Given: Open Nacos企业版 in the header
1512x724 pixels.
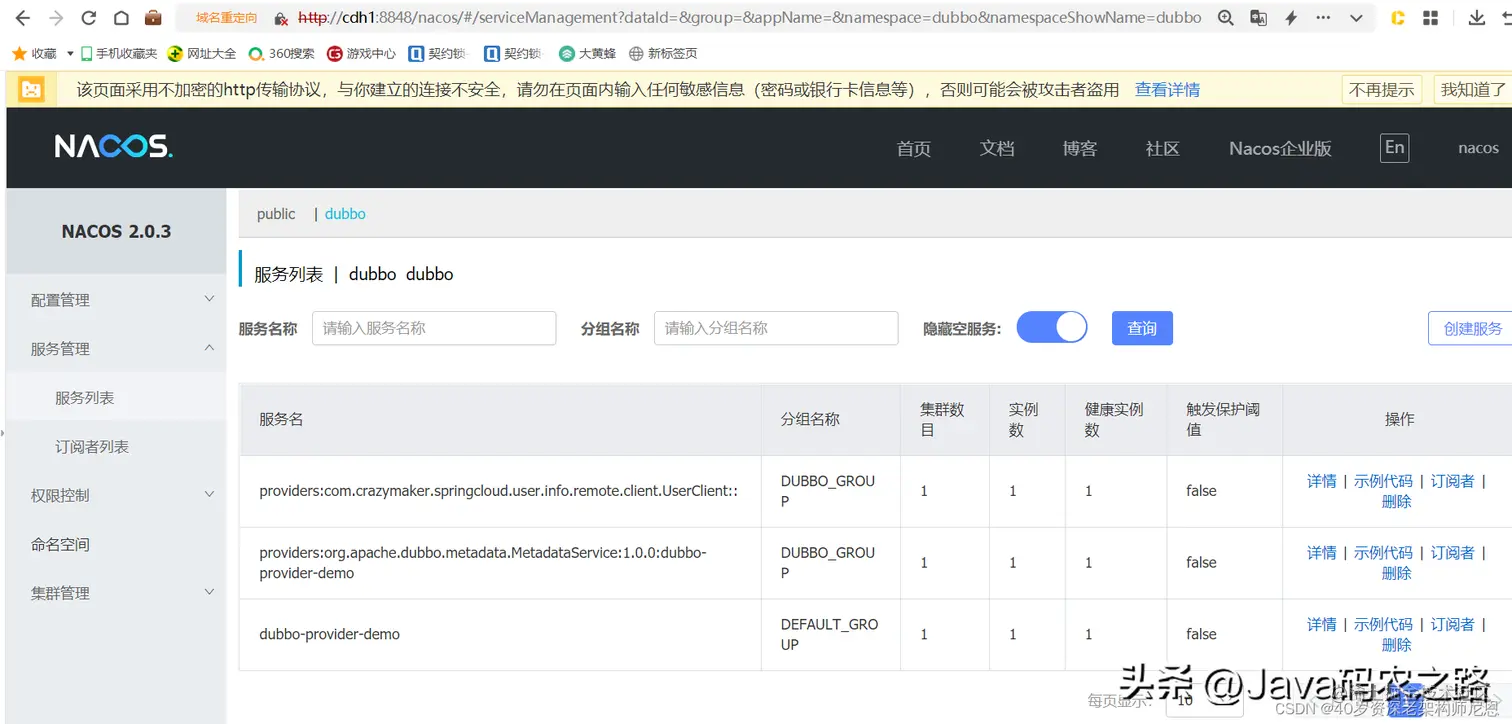Looking at the screenshot, I should coord(1280,148).
